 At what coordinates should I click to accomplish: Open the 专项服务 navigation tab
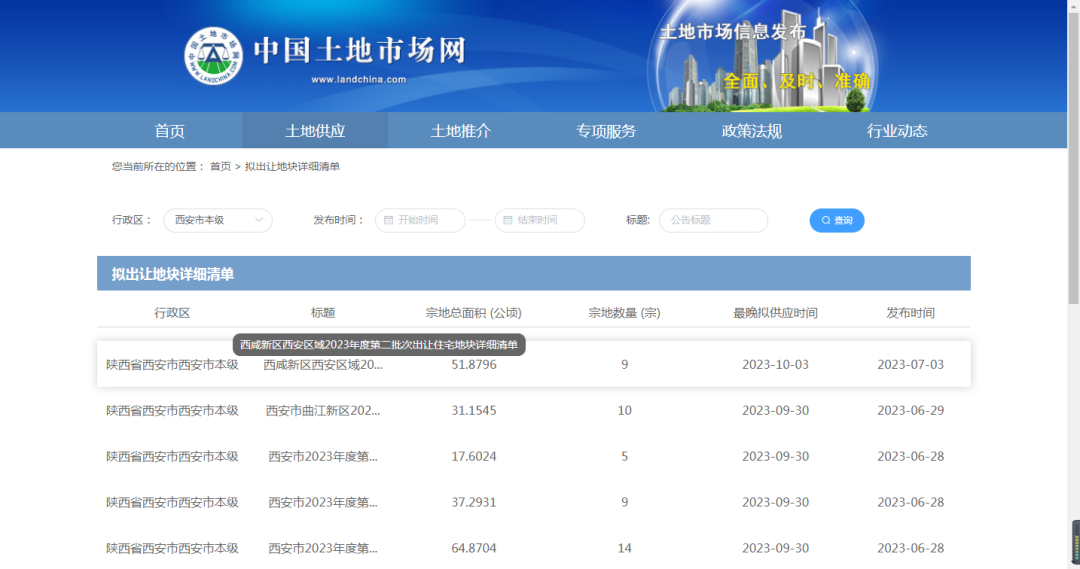[x=606, y=131]
